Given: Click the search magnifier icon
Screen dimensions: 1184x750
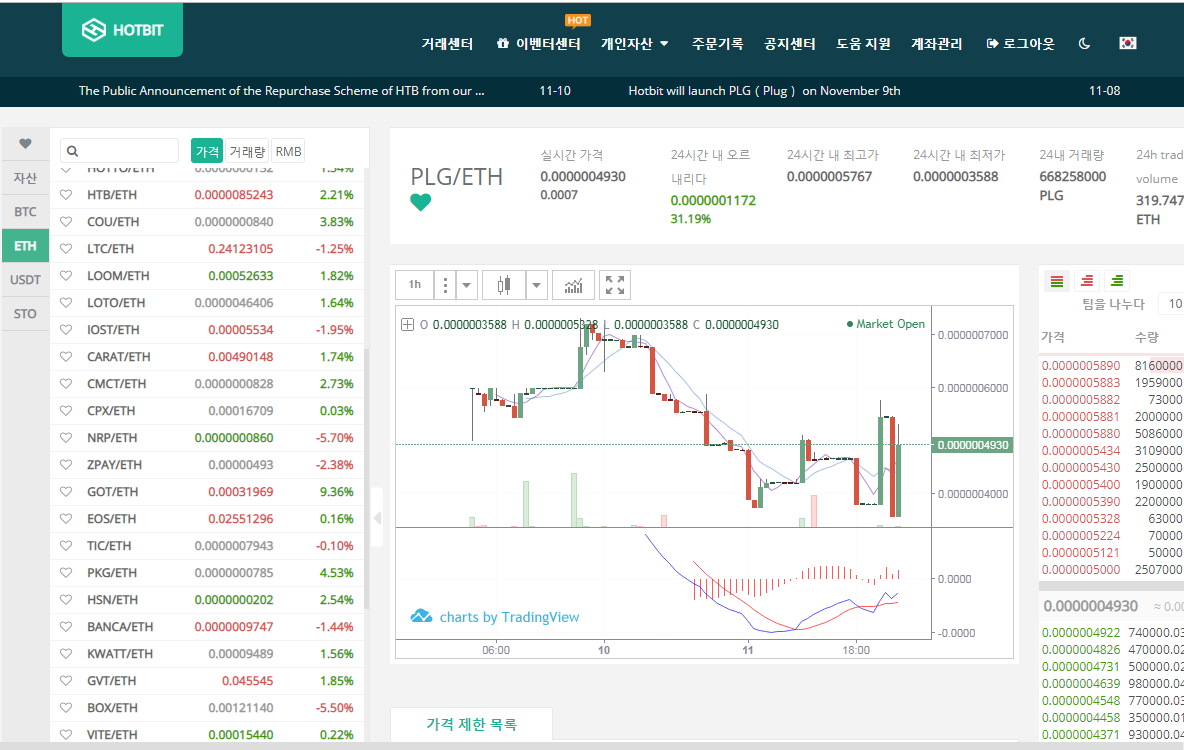Looking at the screenshot, I should pos(72,151).
